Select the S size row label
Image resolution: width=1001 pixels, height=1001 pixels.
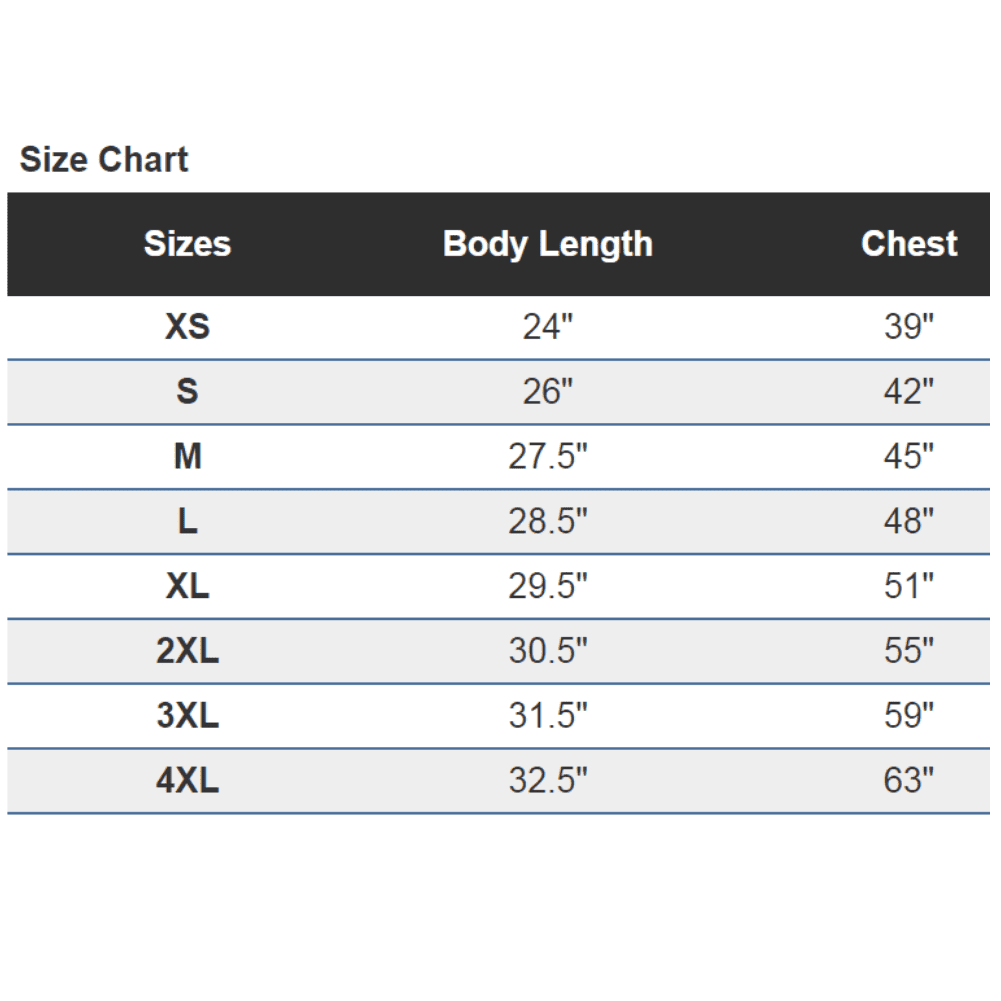click(187, 392)
